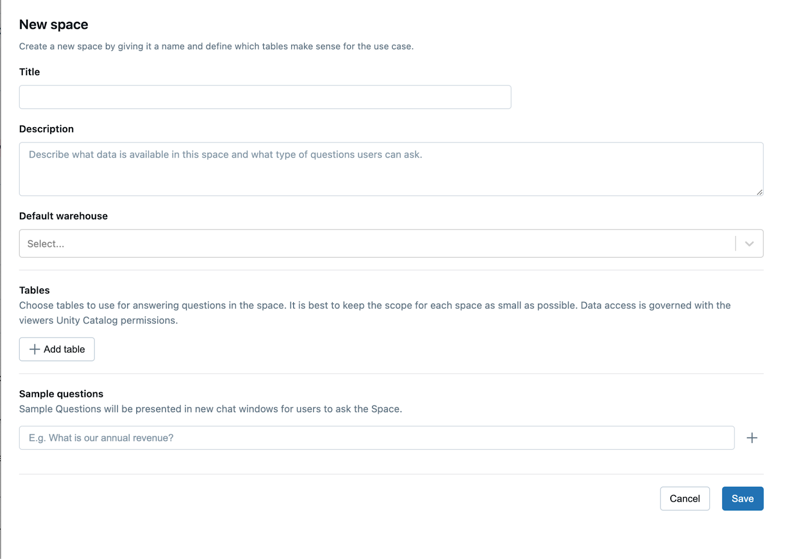Click the plus icon inside Add table

click(x=35, y=349)
